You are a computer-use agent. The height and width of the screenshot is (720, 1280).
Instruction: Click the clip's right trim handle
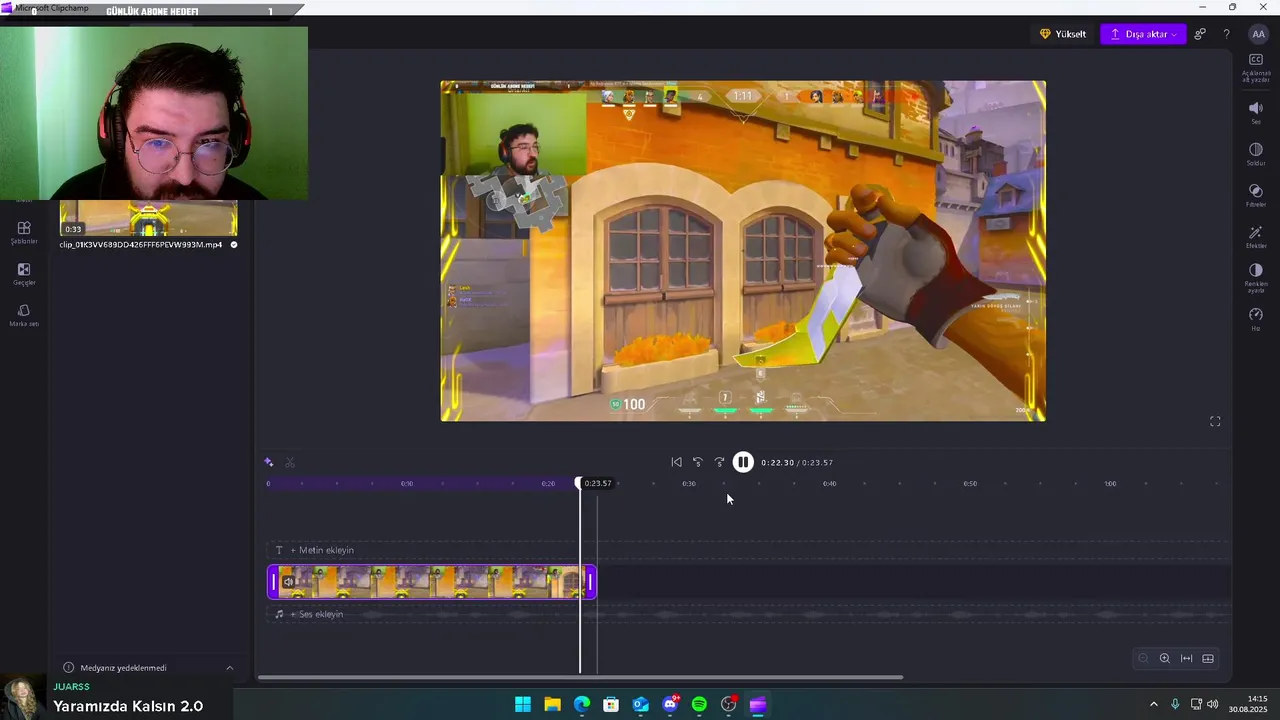point(590,582)
